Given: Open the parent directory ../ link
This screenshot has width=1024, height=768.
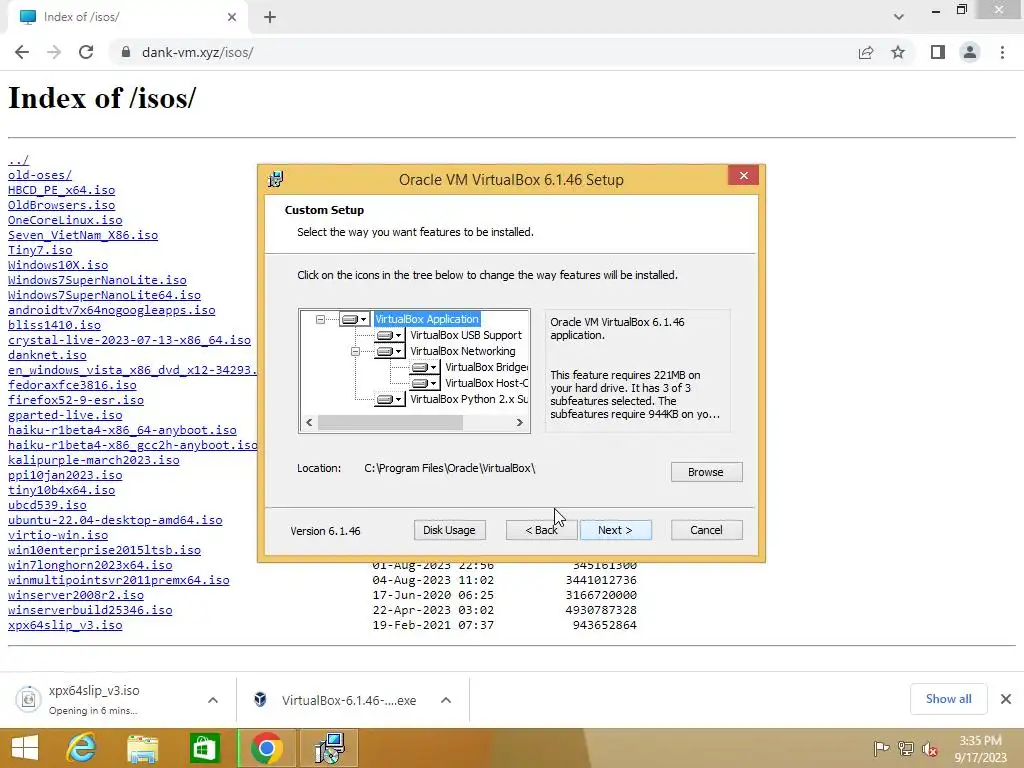Looking at the screenshot, I should click(x=18, y=160).
